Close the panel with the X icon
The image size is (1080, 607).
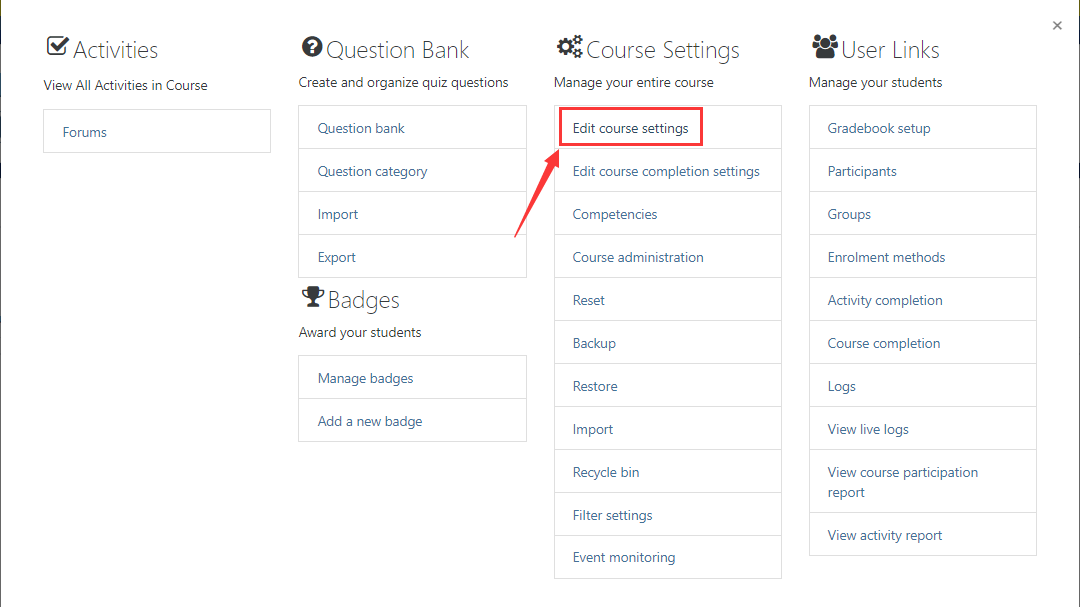[1057, 26]
